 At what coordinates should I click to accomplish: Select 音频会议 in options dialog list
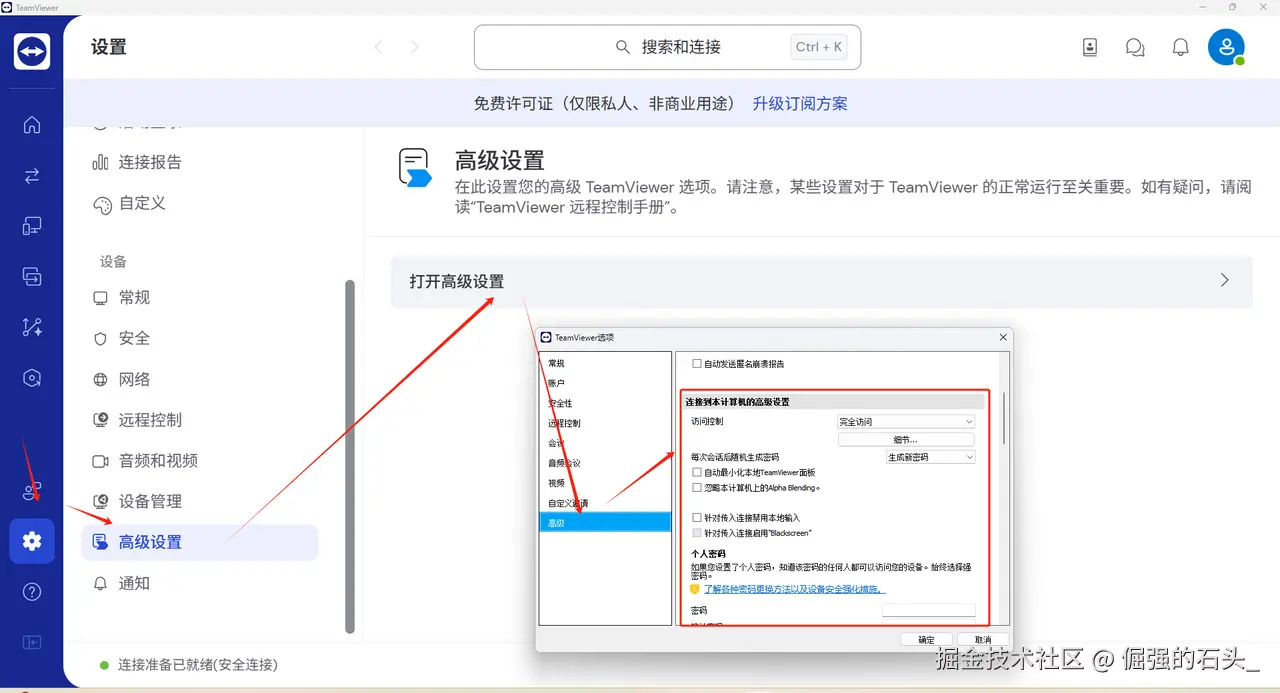564,463
